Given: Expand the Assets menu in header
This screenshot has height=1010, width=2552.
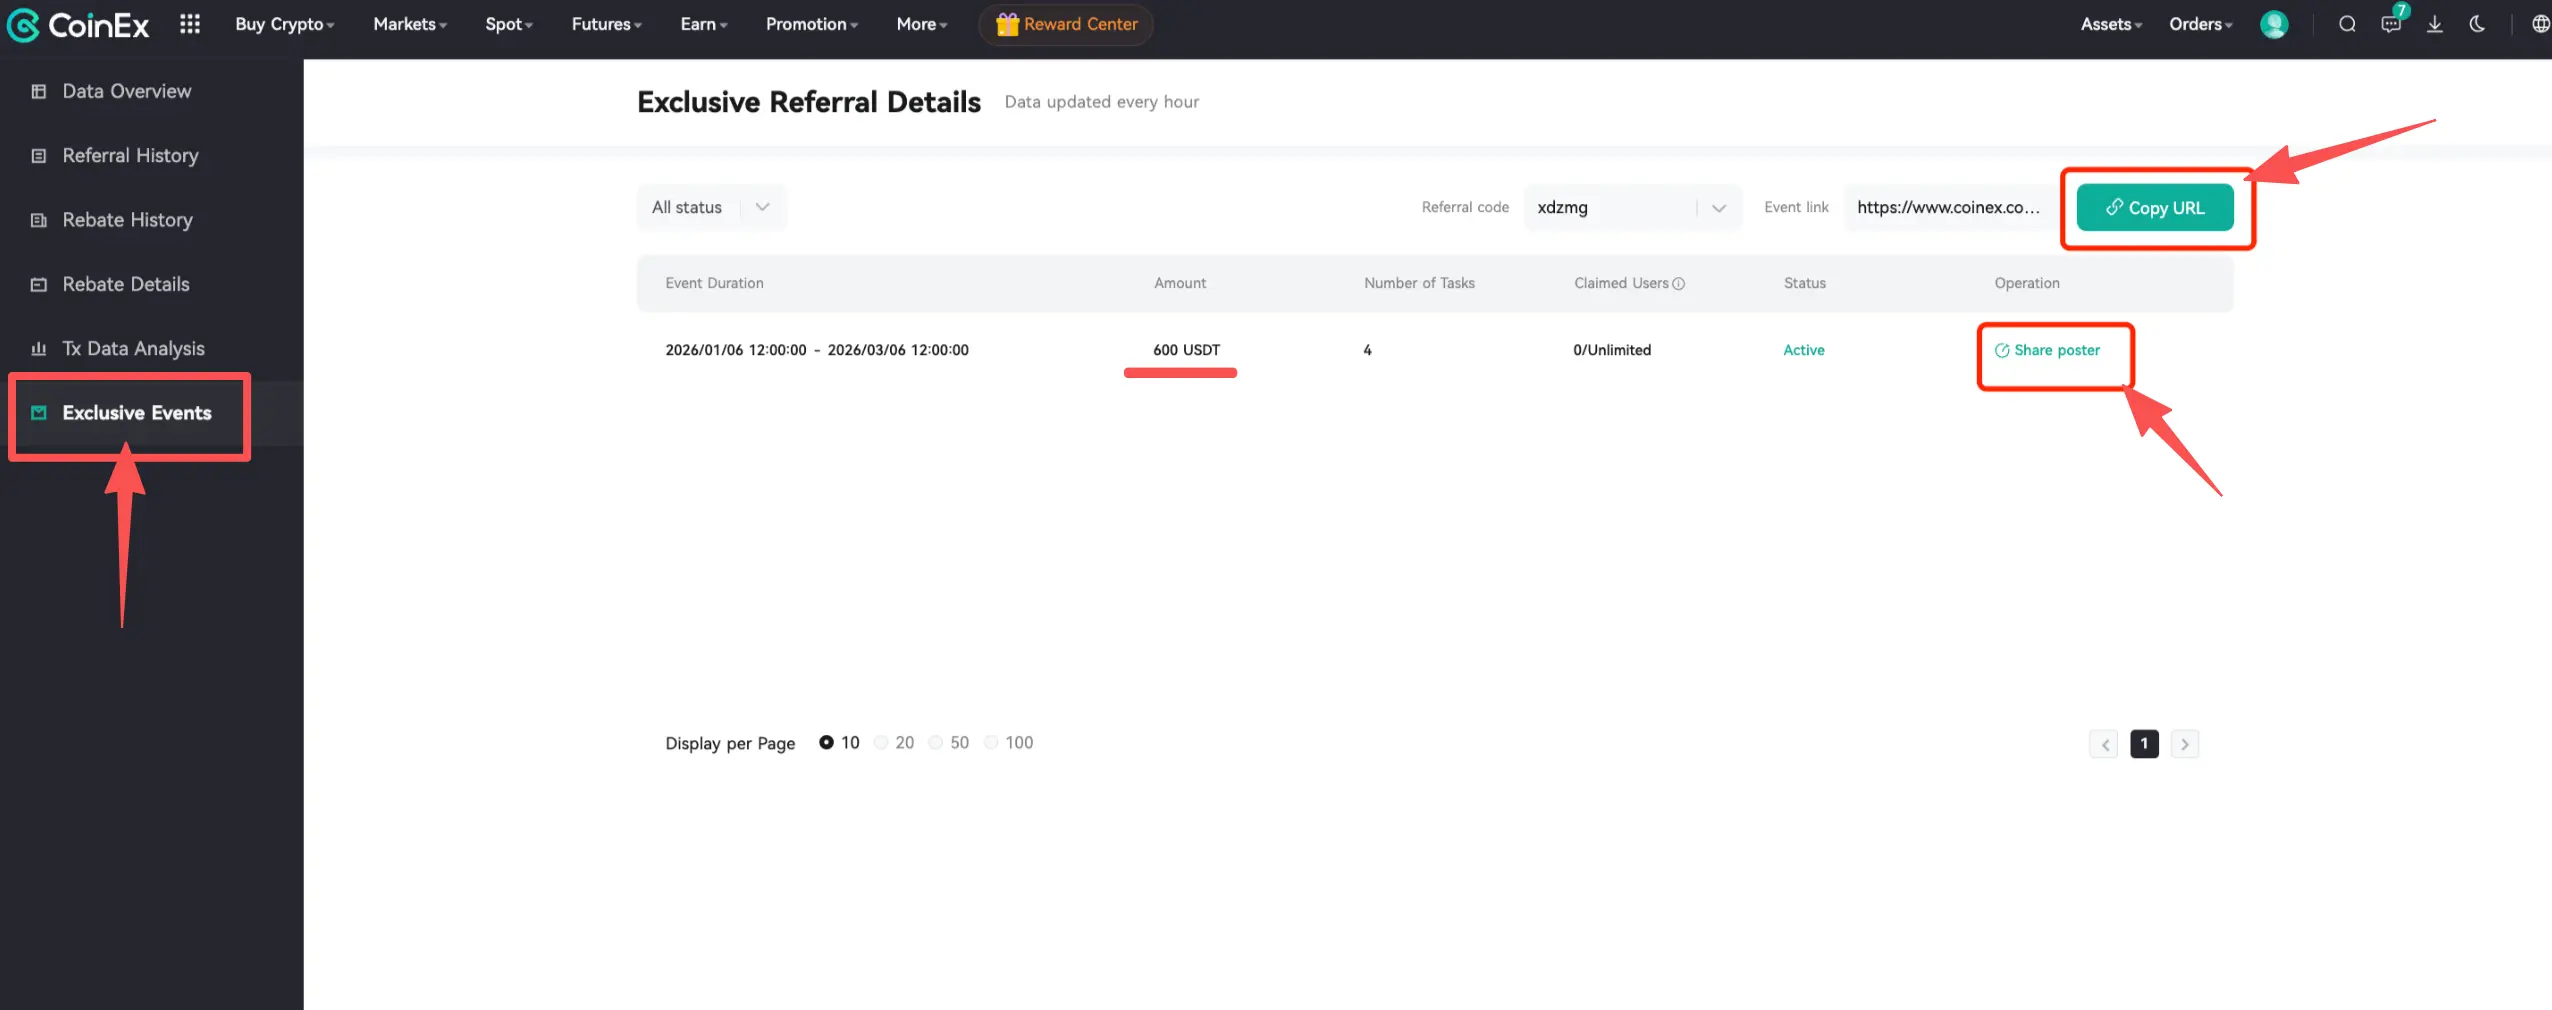Looking at the screenshot, I should [x=2110, y=24].
